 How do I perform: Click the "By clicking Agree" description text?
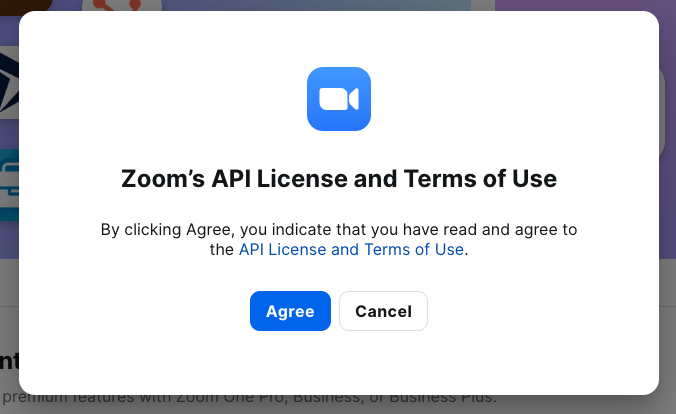338,230
